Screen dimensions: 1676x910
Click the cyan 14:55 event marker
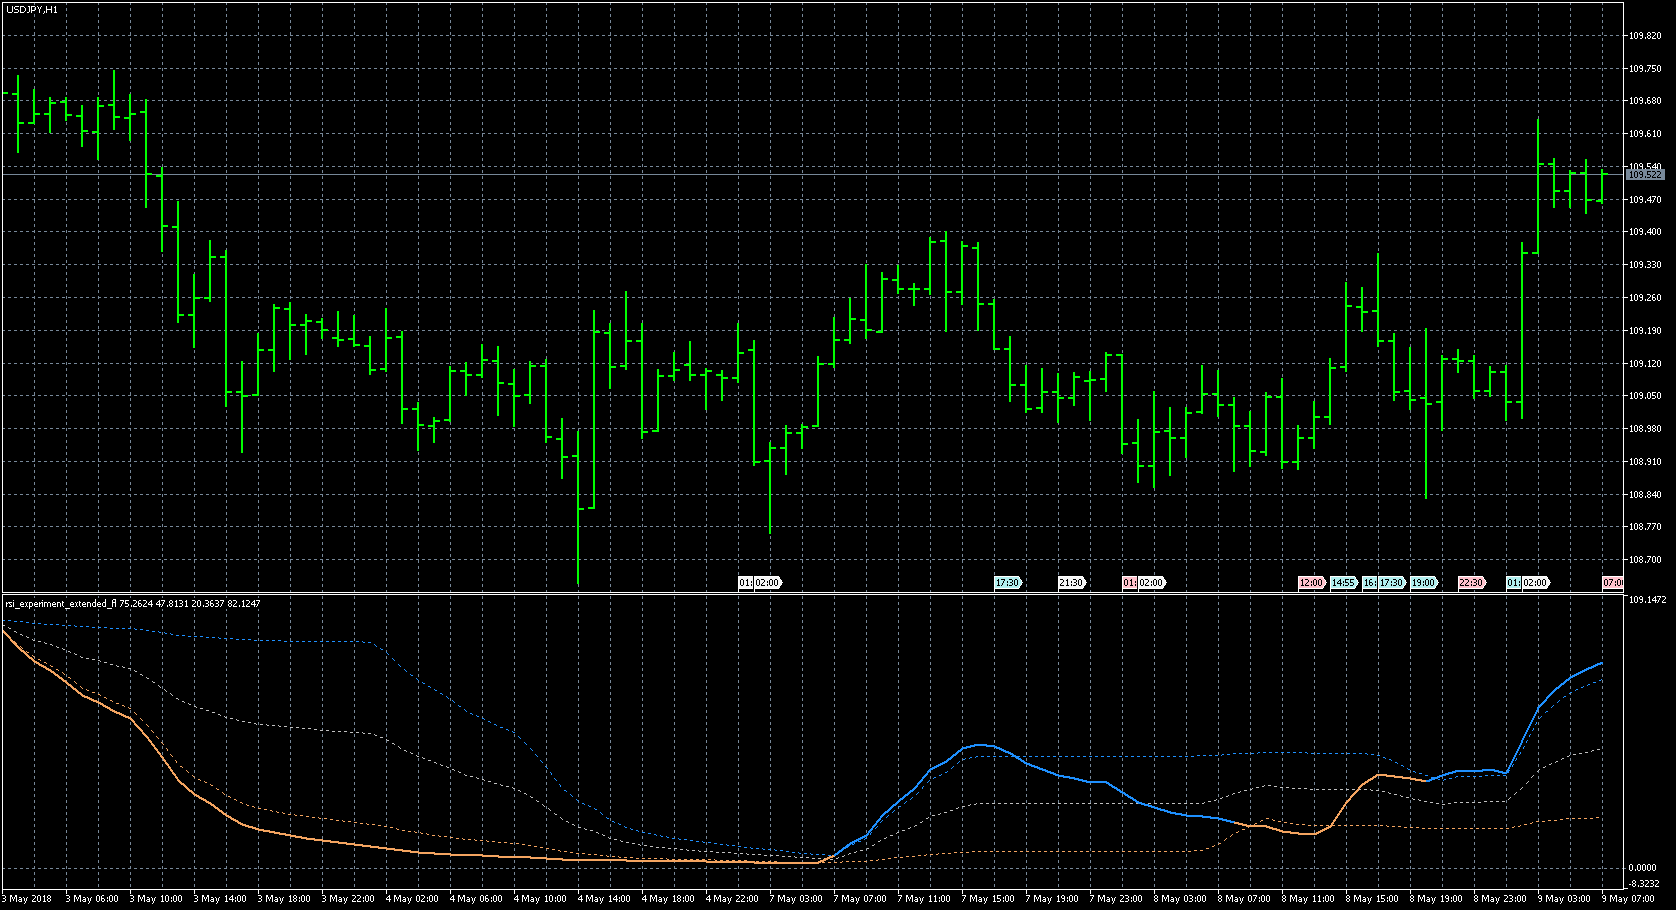[x=1343, y=583]
